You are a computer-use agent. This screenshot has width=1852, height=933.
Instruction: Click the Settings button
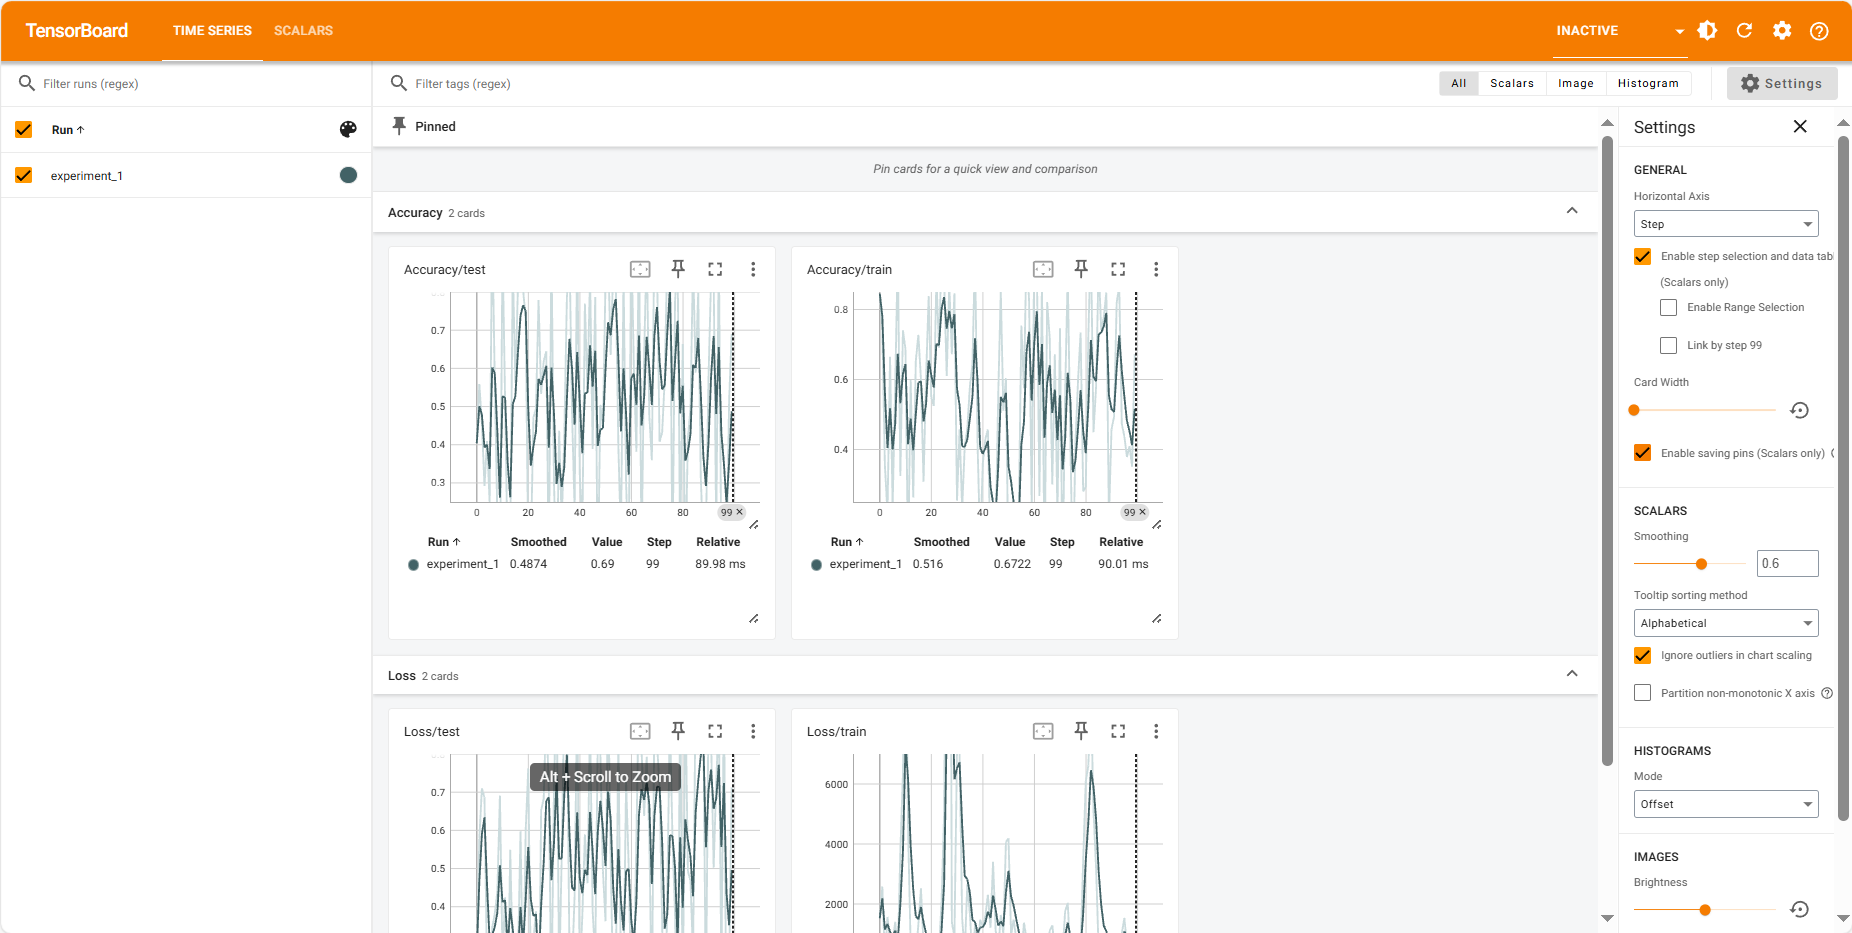pyautogui.click(x=1781, y=84)
